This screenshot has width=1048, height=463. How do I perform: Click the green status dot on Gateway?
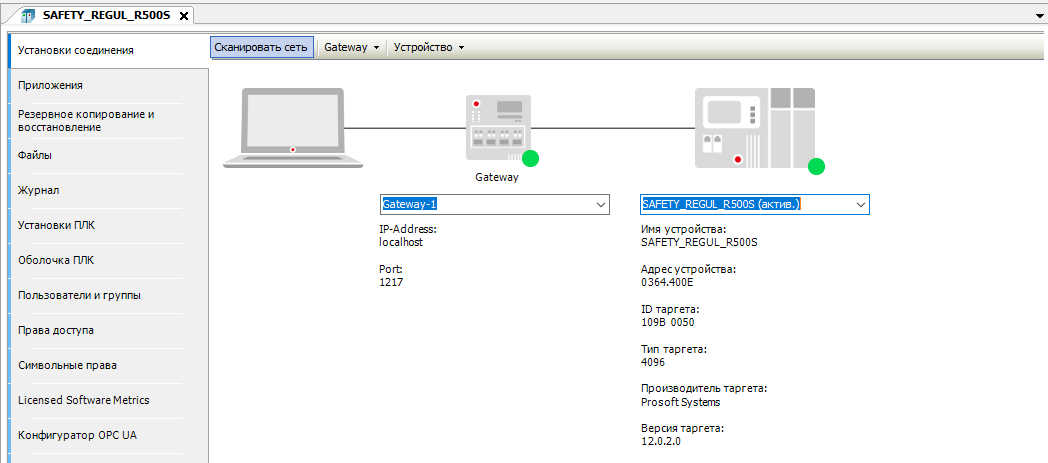[530, 158]
